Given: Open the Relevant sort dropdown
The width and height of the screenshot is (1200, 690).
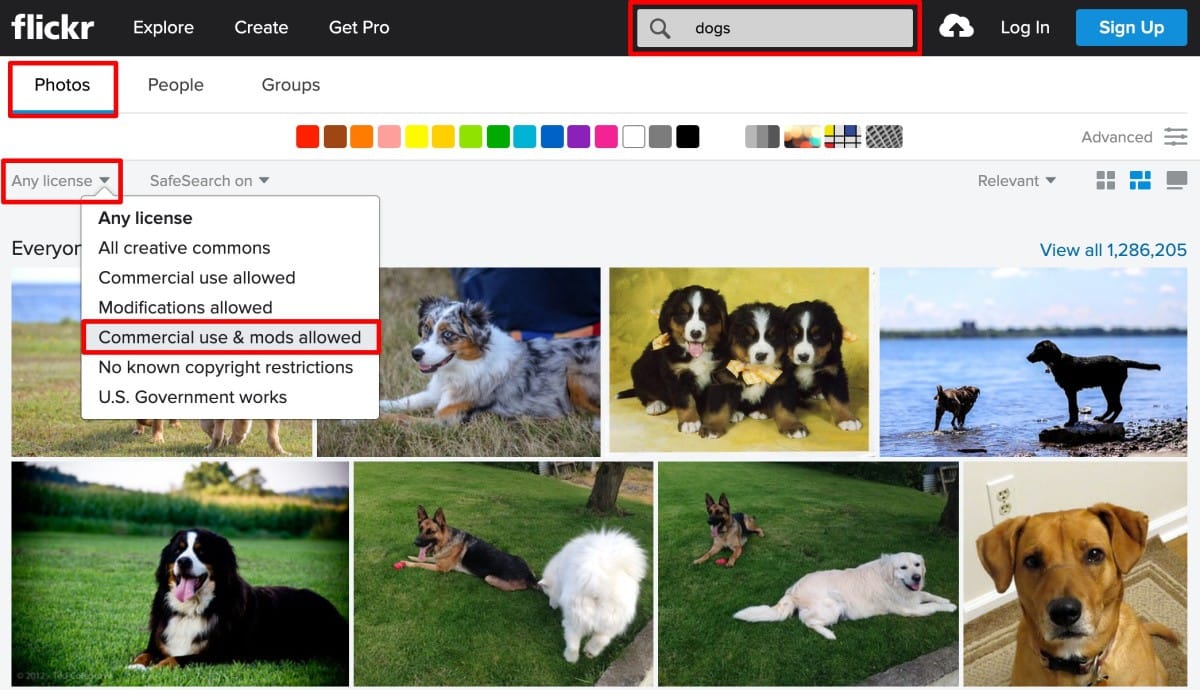Looking at the screenshot, I should 1015,180.
